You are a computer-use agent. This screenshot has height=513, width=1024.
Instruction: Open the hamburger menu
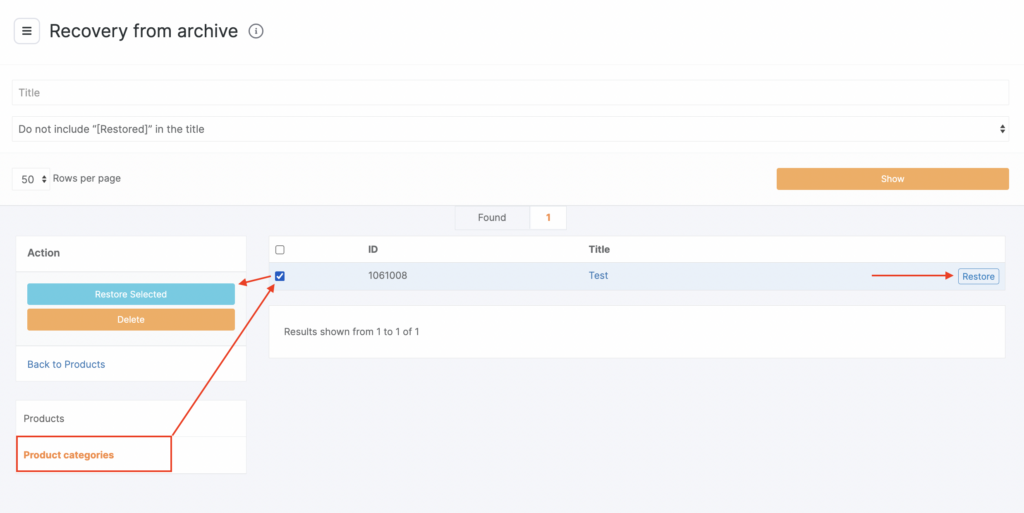(27, 31)
